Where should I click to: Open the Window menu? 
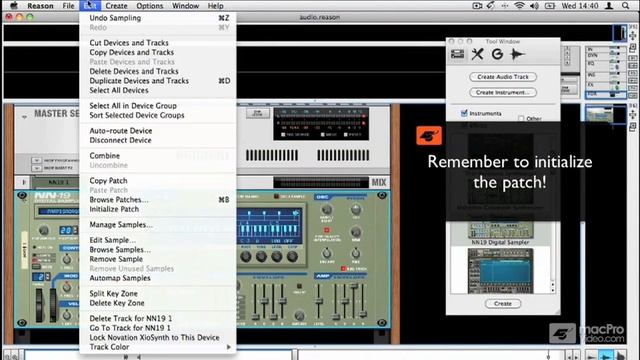point(185,6)
